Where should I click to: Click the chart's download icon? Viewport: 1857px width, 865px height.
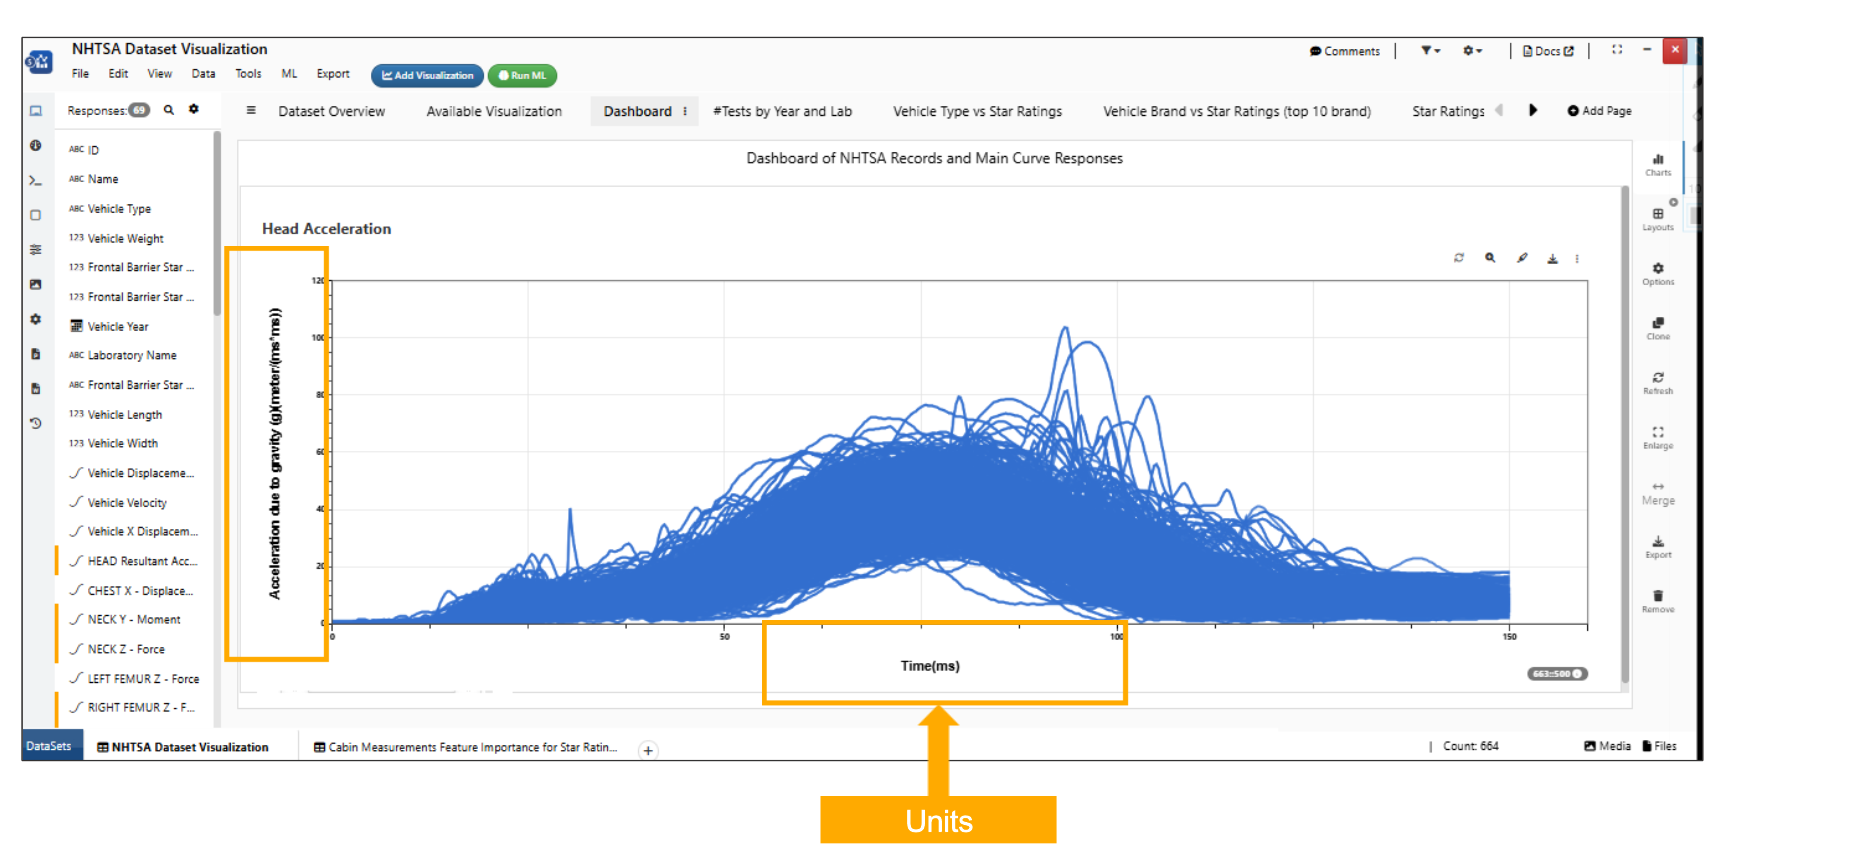(x=1553, y=259)
